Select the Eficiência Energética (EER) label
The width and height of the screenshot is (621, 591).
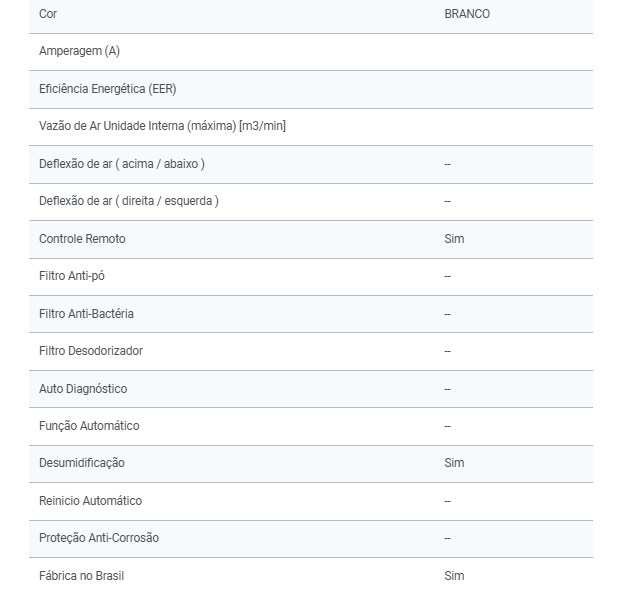[x=108, y=89]
